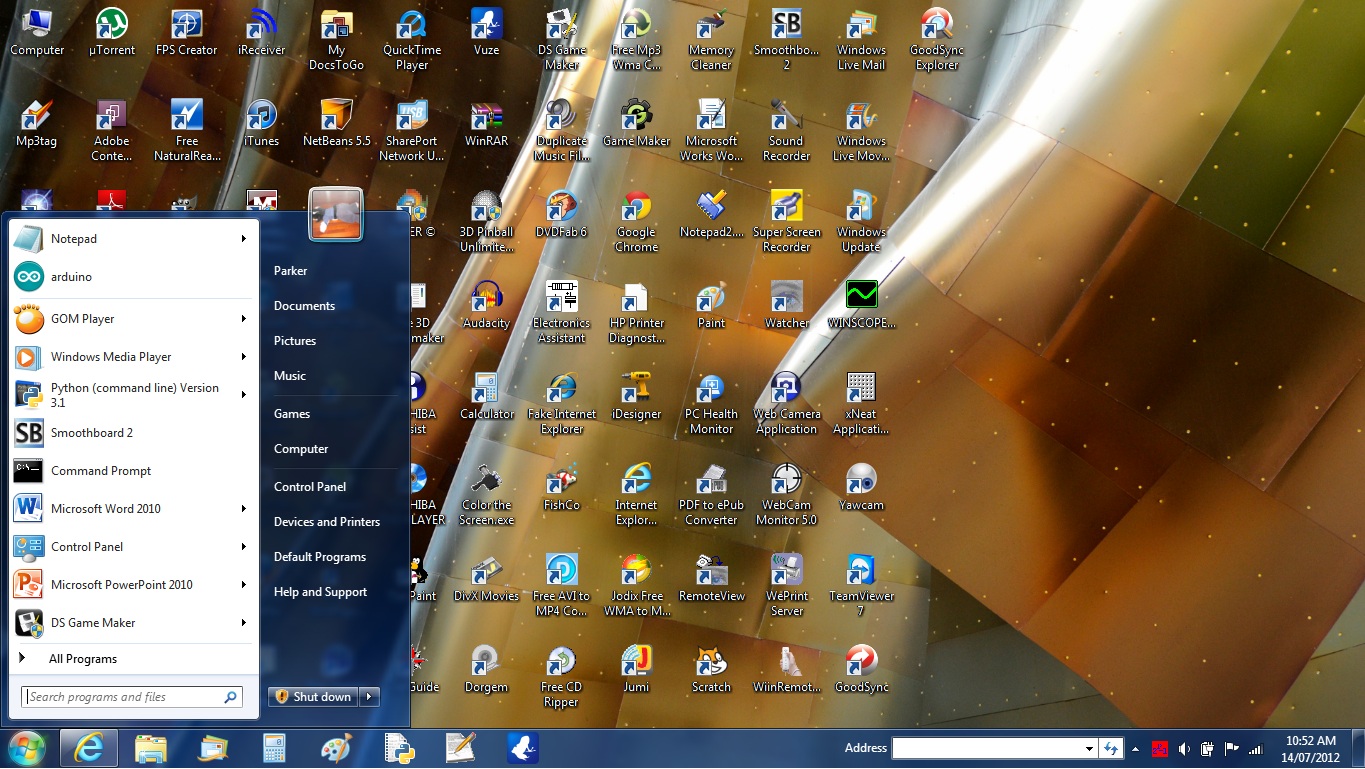
Task: Open the WinRAR desktop icon
Action: tap(486, 122)
